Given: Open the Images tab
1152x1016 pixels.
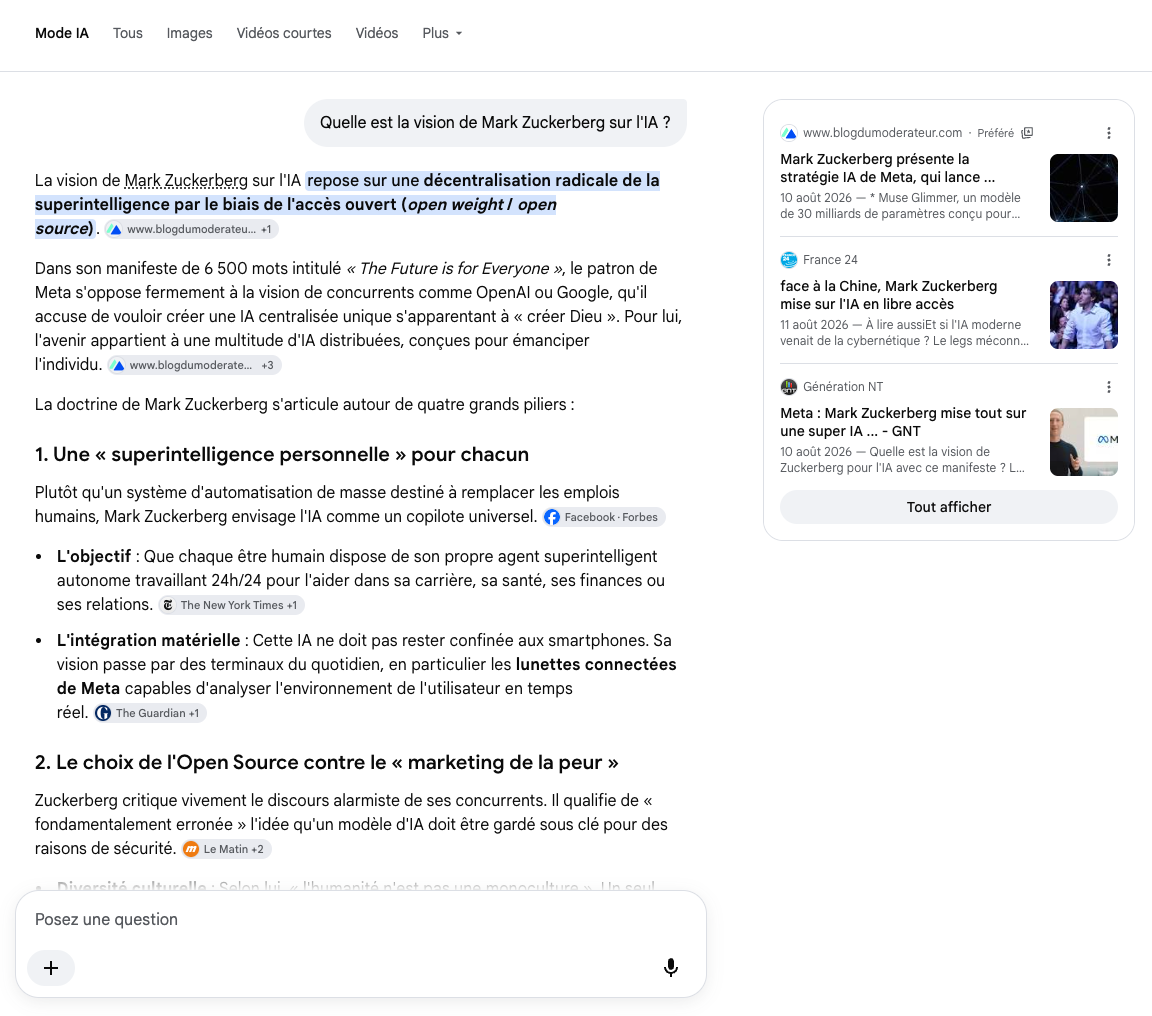Looking at the screenshot, I should (190, 33).
